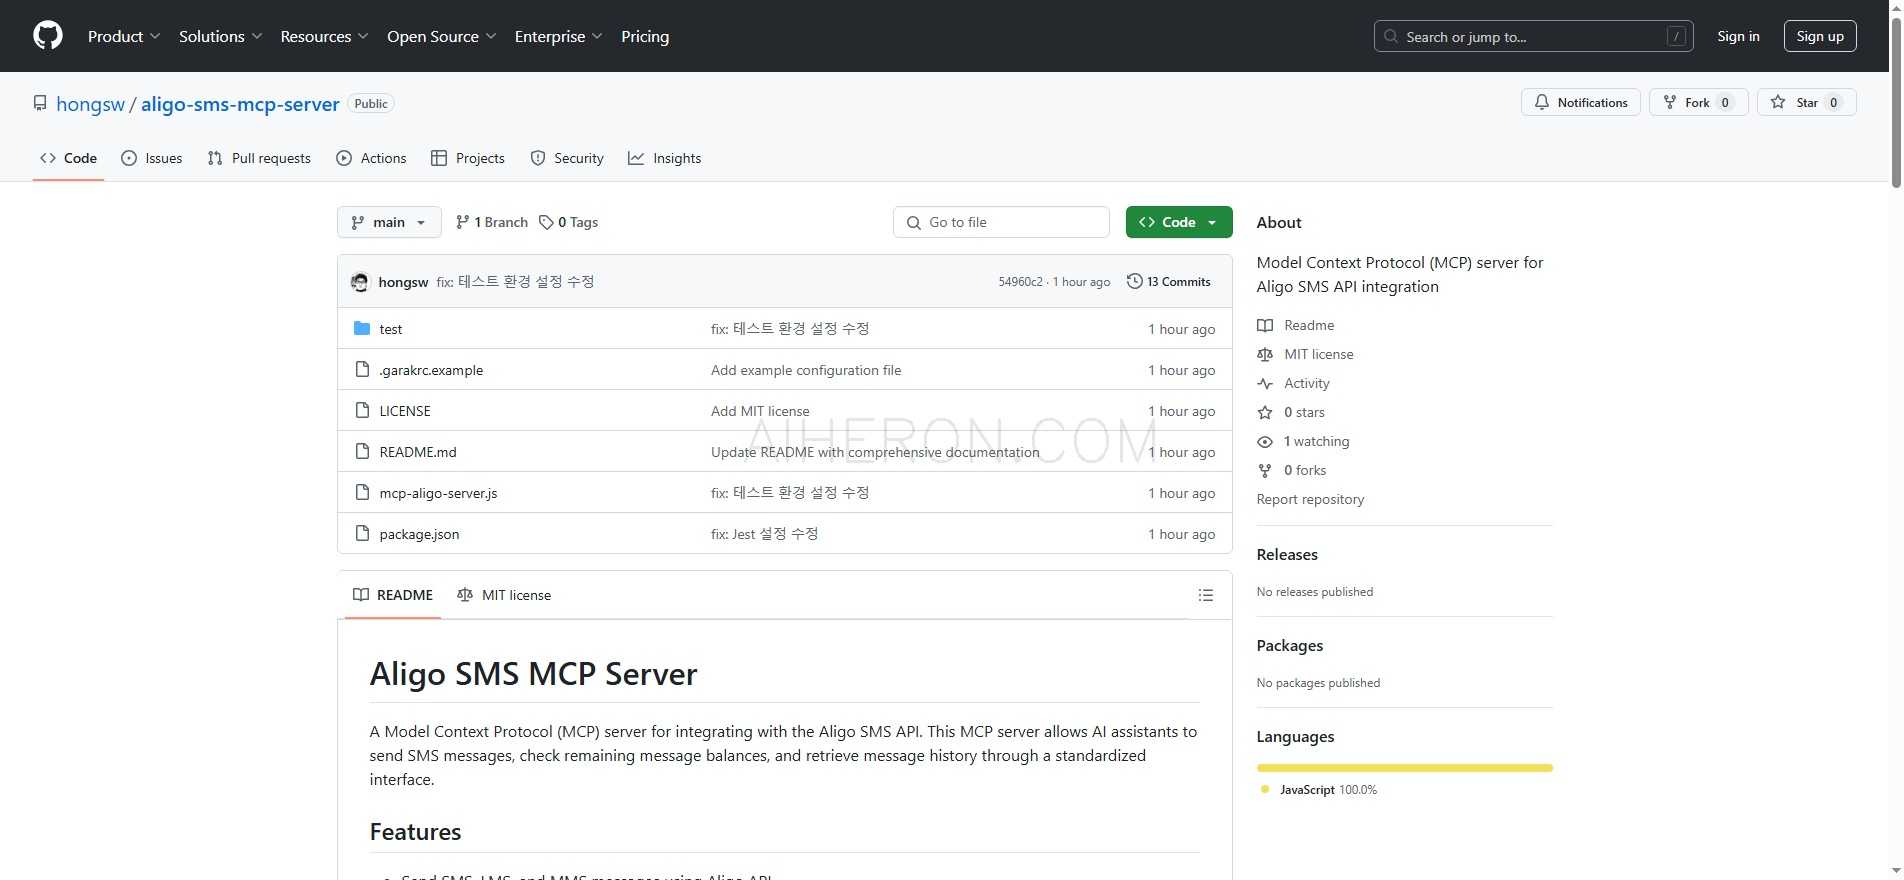The height and width of the screenshot is (880, 1904).
Task: Open the GitHub home logo
Action: point(48,36)
